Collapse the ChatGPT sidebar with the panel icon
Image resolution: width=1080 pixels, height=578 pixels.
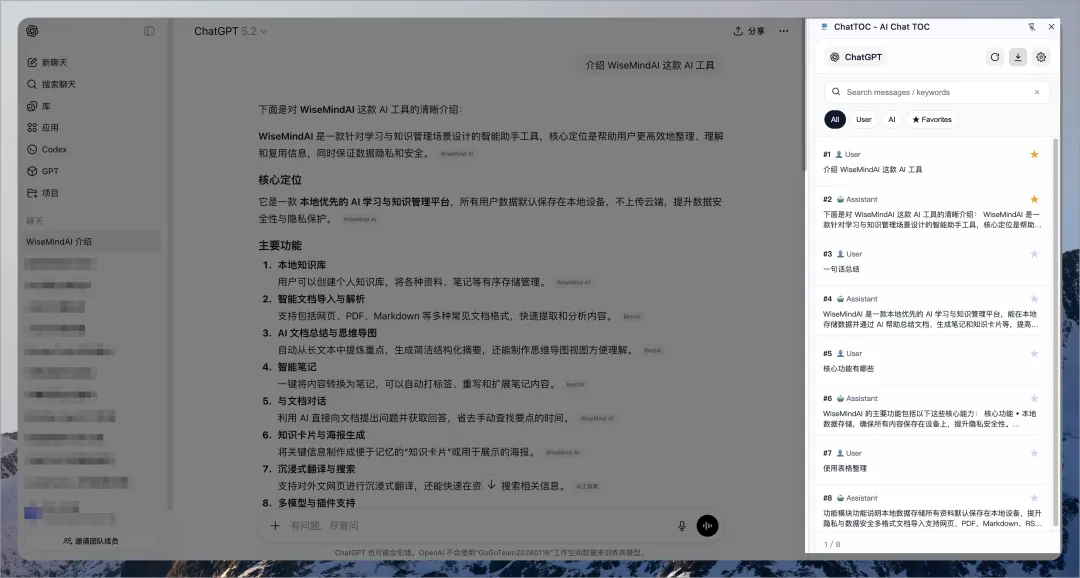pos(149,31)
